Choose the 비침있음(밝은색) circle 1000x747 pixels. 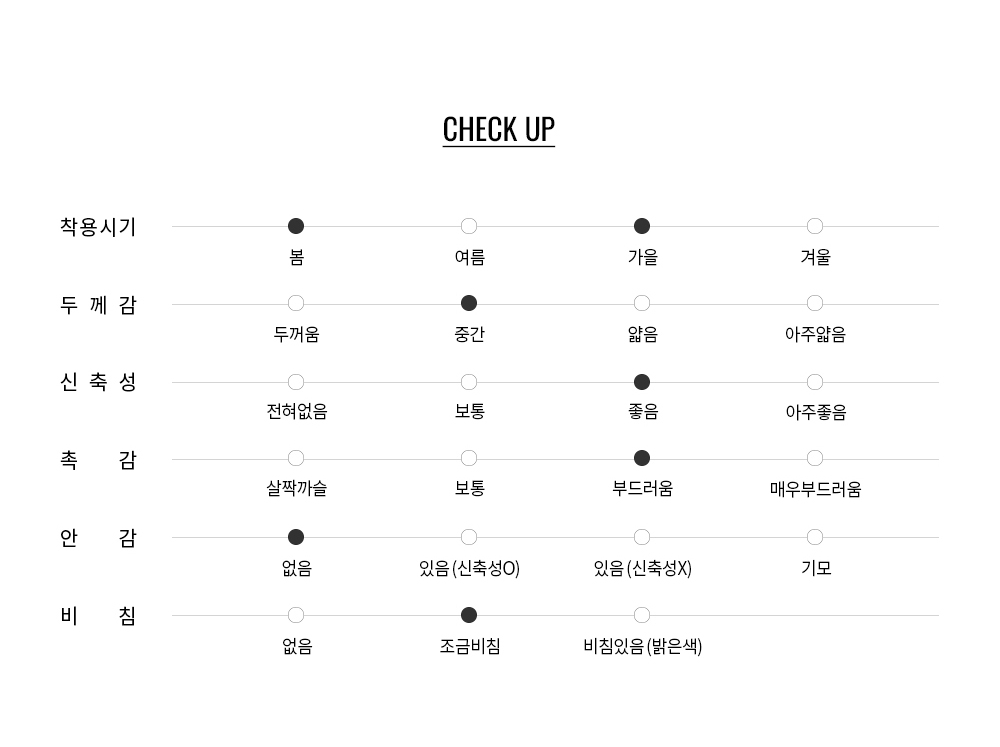tap(642, 615)
